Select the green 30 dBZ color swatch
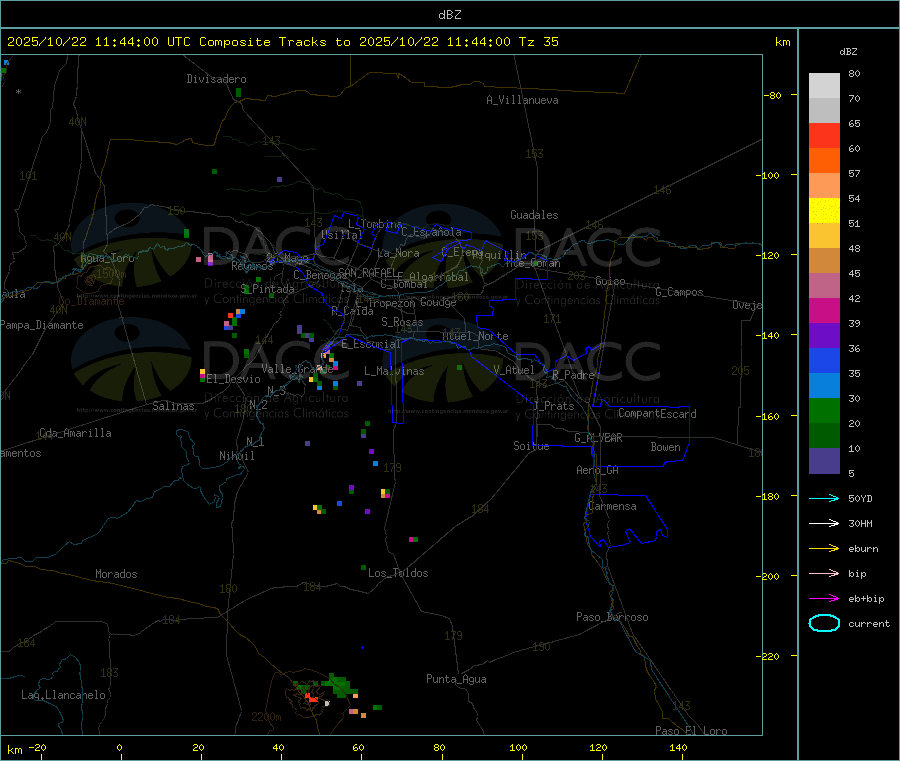 pyautogui.click(x=824, y=410)
